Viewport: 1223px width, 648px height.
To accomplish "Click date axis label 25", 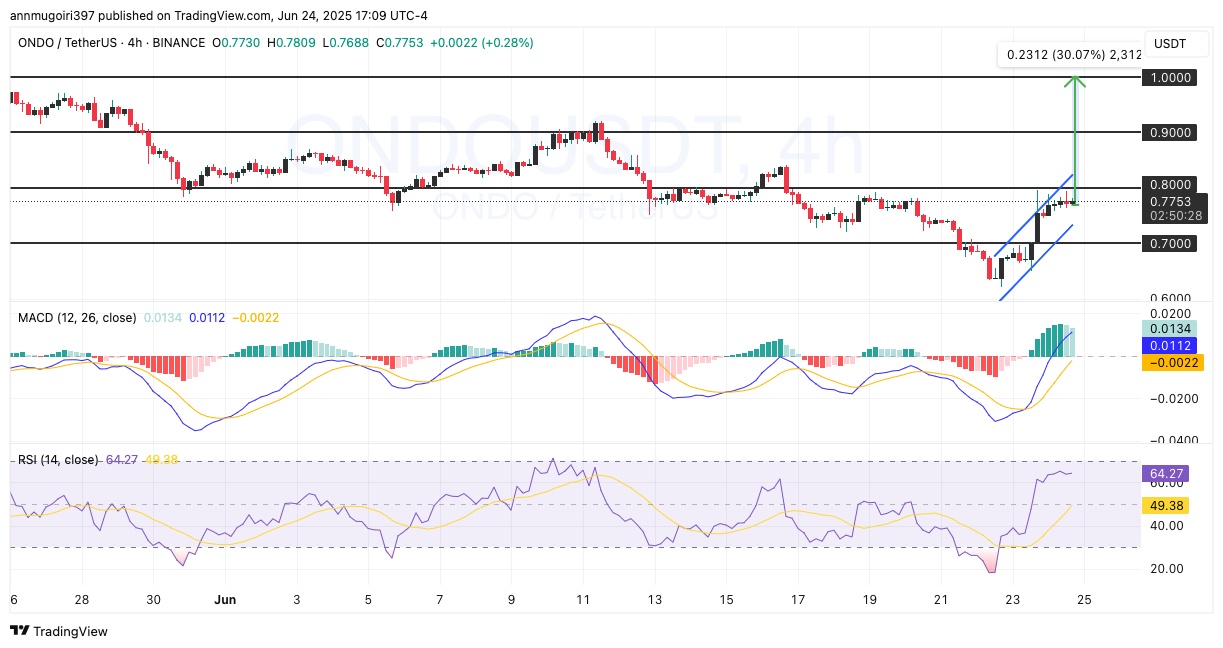I will [x=1085, y=600].
